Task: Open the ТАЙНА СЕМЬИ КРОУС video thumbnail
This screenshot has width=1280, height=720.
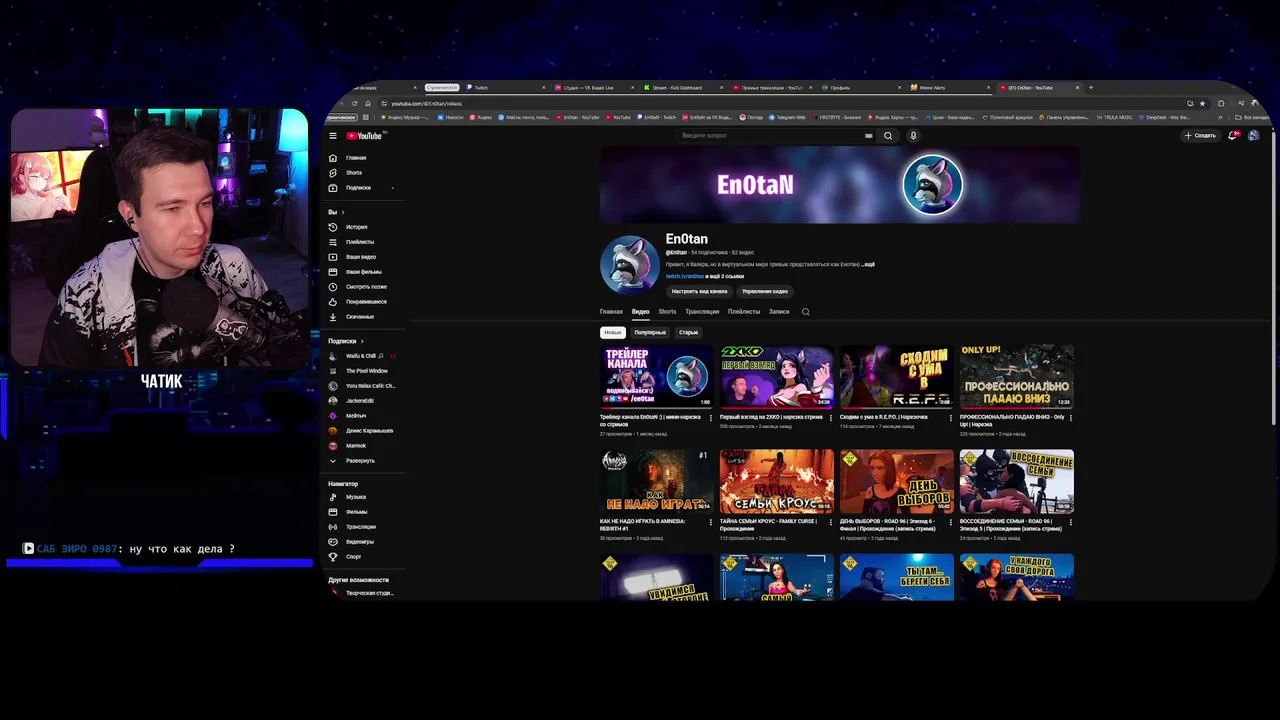Action: pyautogui.click(x=777, y=482)
